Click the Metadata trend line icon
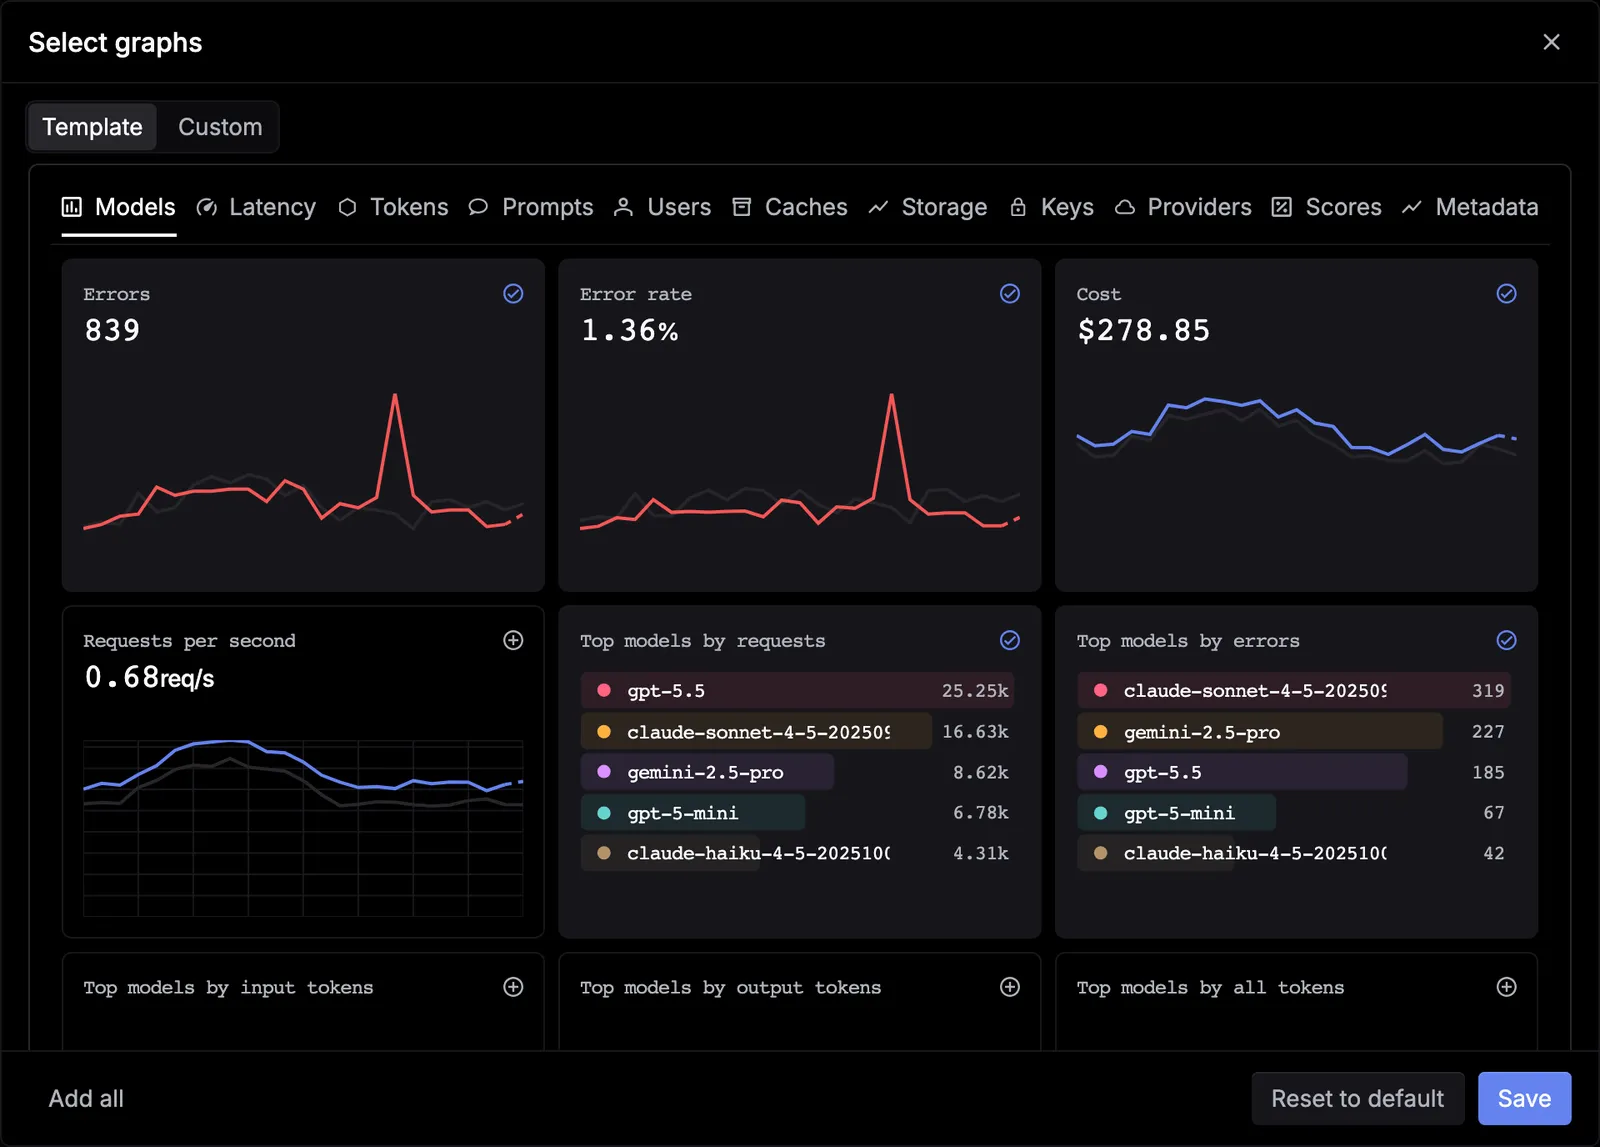This screenshot has height=1147, width=1600. click(x=1412, y=207)
